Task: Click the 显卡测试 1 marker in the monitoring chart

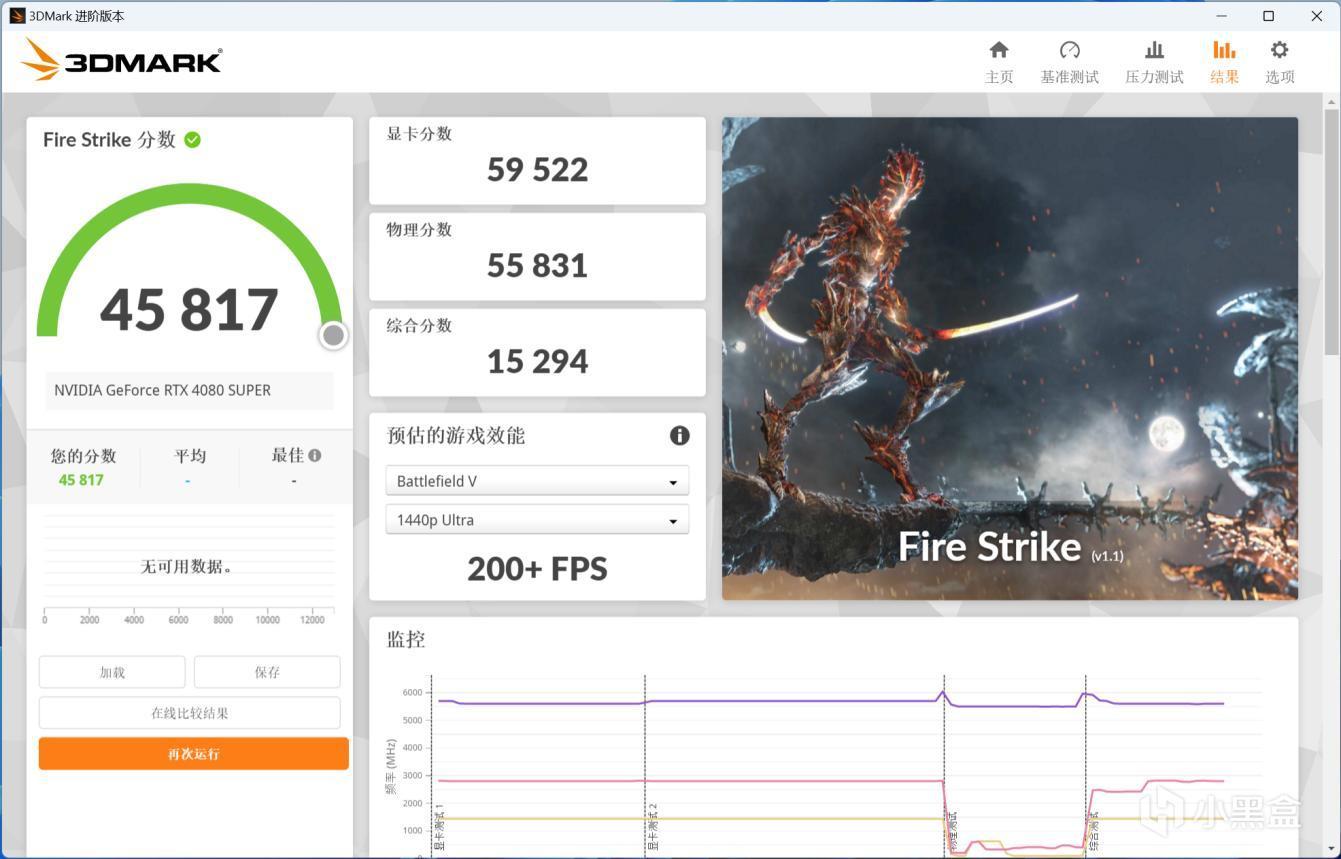Action: (x=439, y=827)
